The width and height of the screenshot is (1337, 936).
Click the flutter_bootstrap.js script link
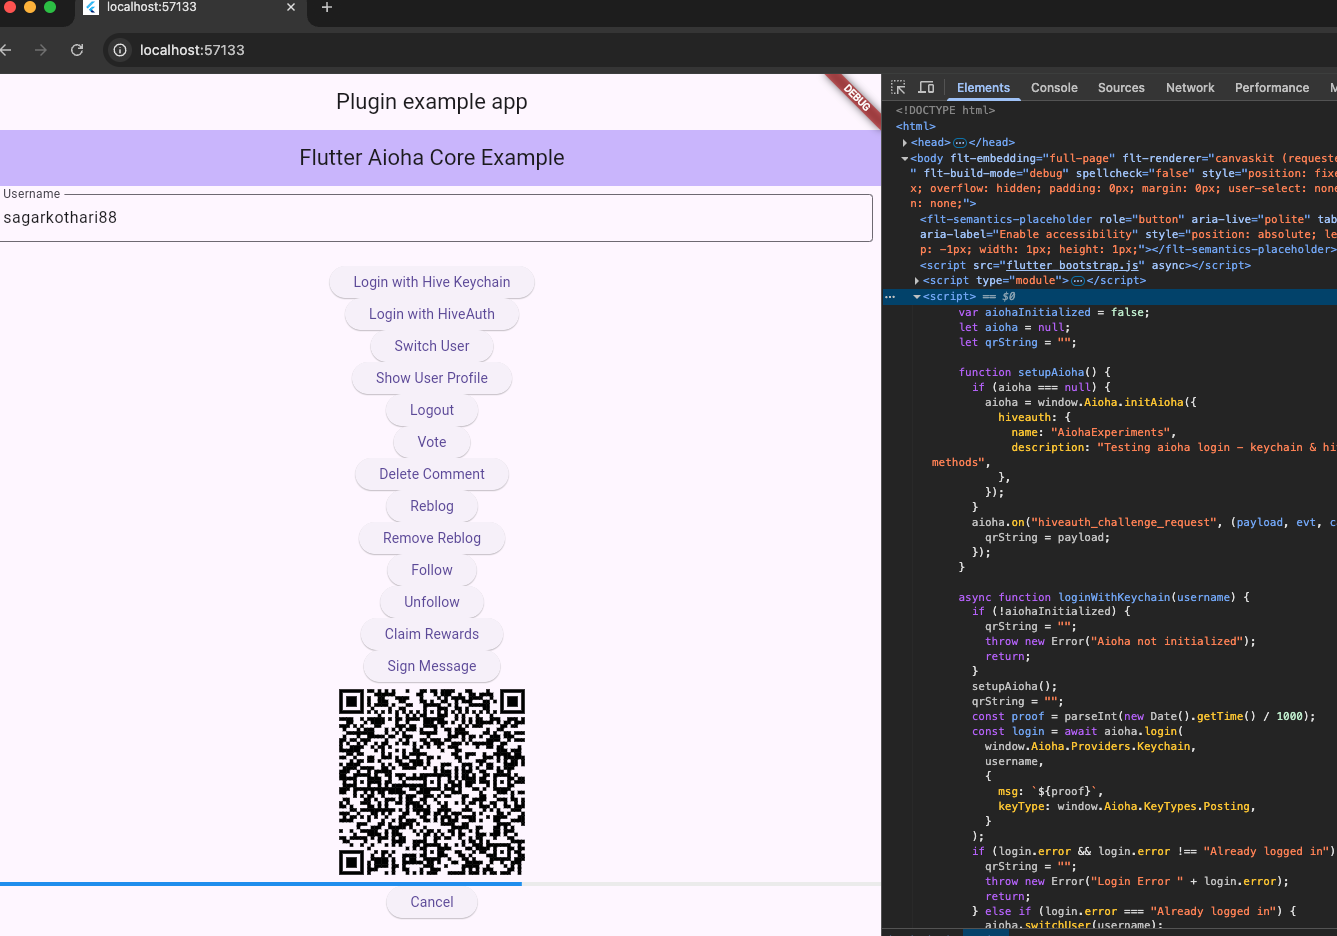(x=1072, y=266)
